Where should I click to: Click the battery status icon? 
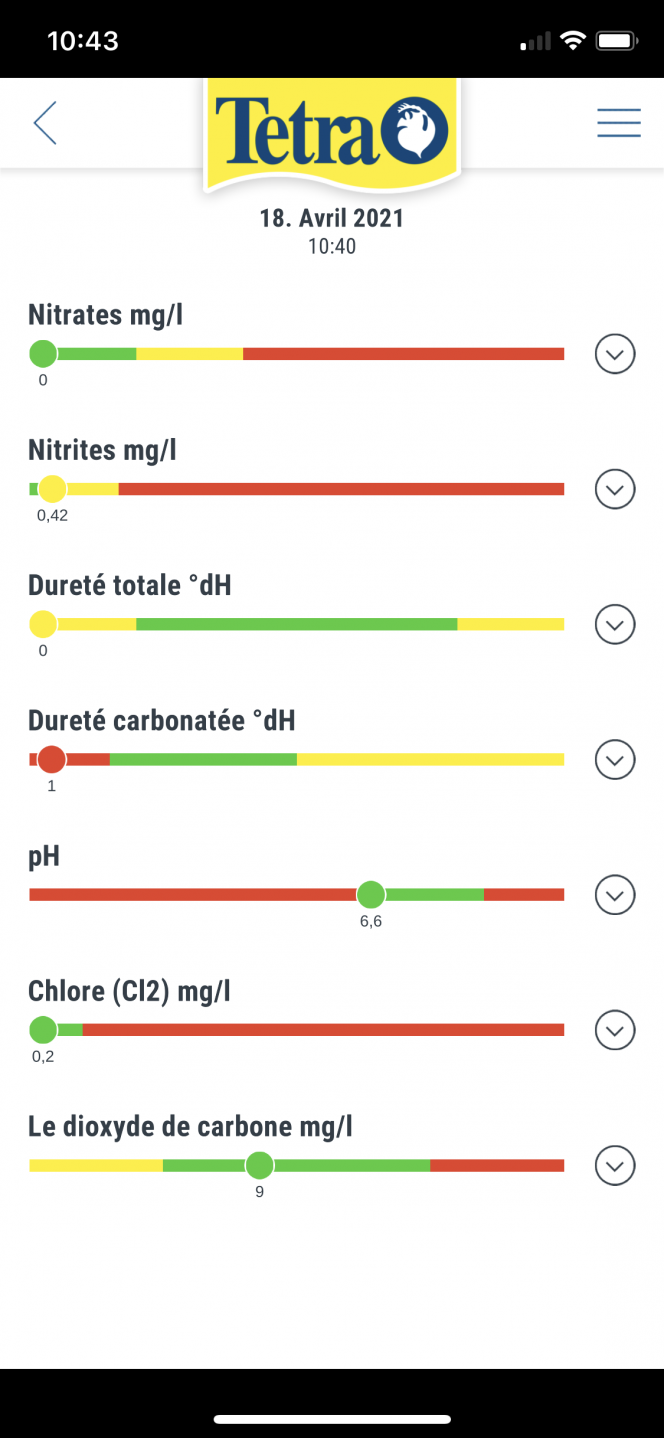click(617, 41)
